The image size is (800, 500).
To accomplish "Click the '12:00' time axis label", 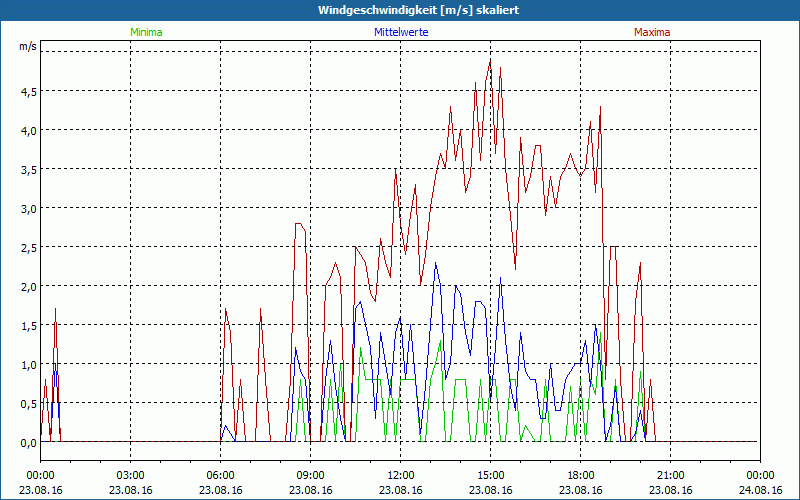I will (401, 476).
